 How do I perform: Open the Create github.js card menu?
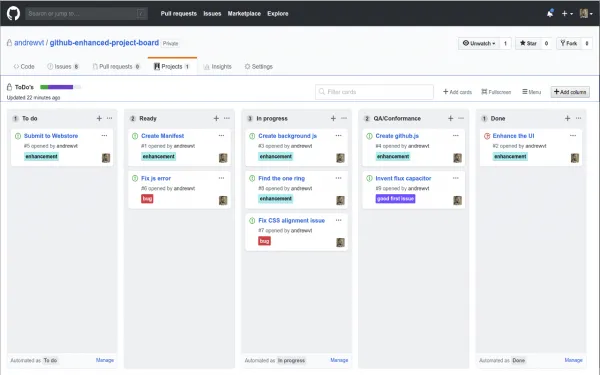tap(456, 135)
